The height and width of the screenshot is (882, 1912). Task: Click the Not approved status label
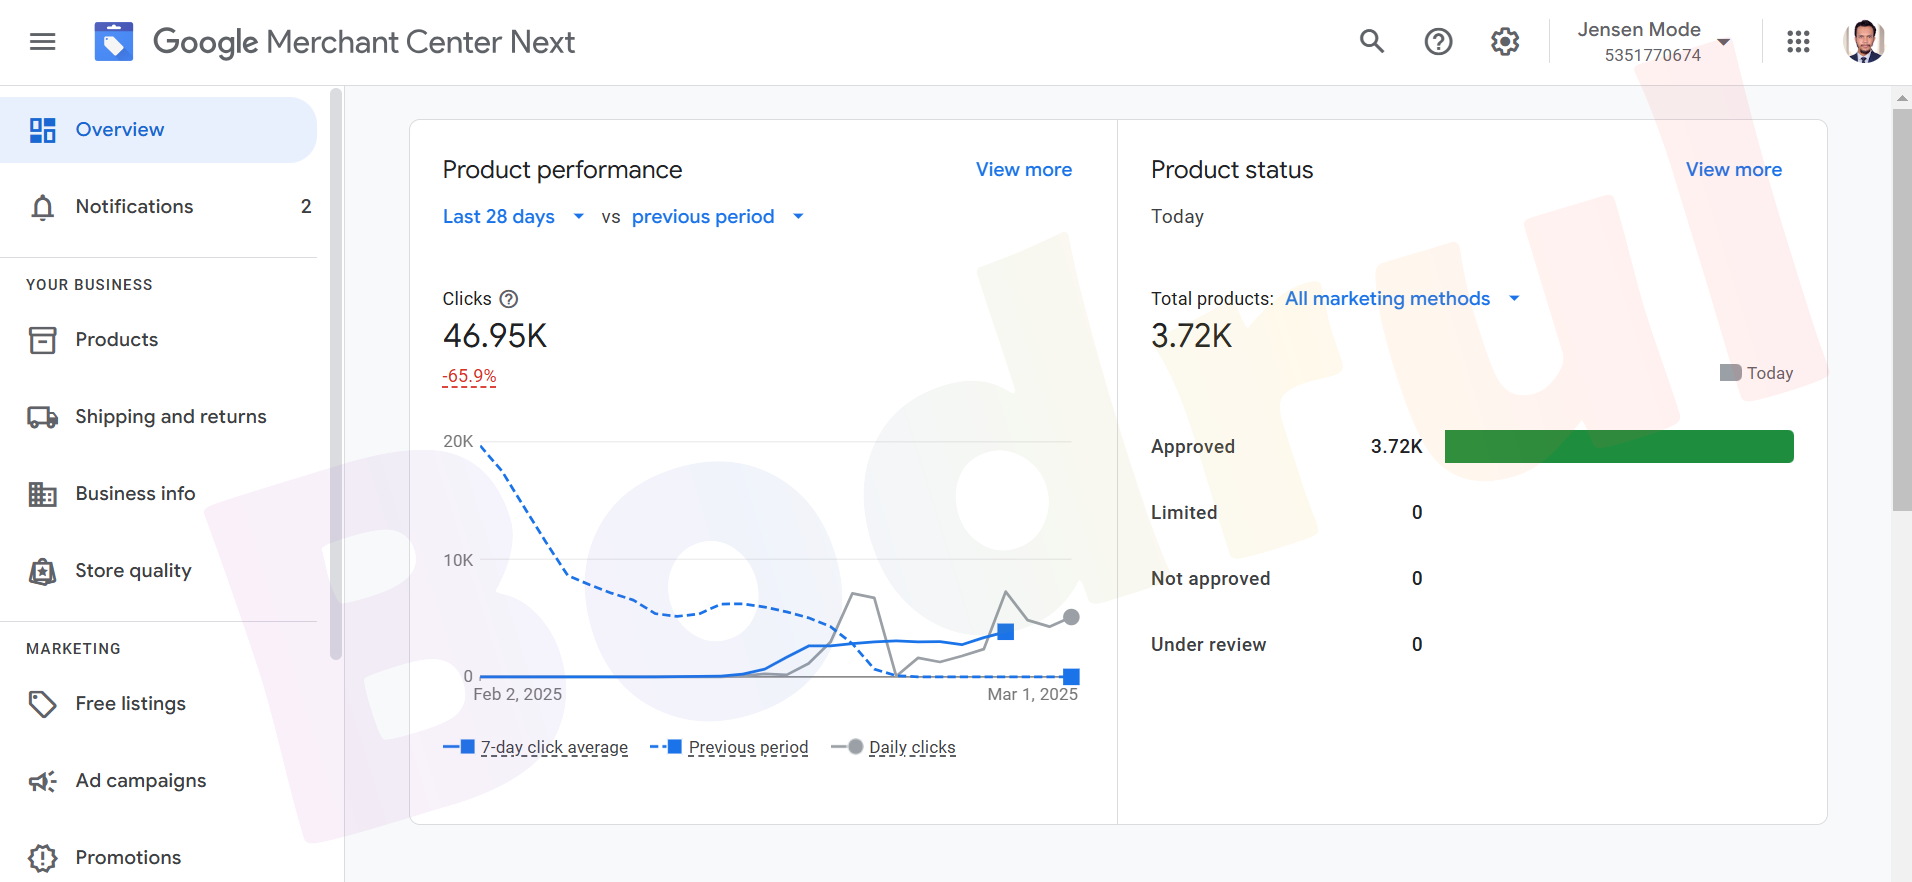(1210, 579)
